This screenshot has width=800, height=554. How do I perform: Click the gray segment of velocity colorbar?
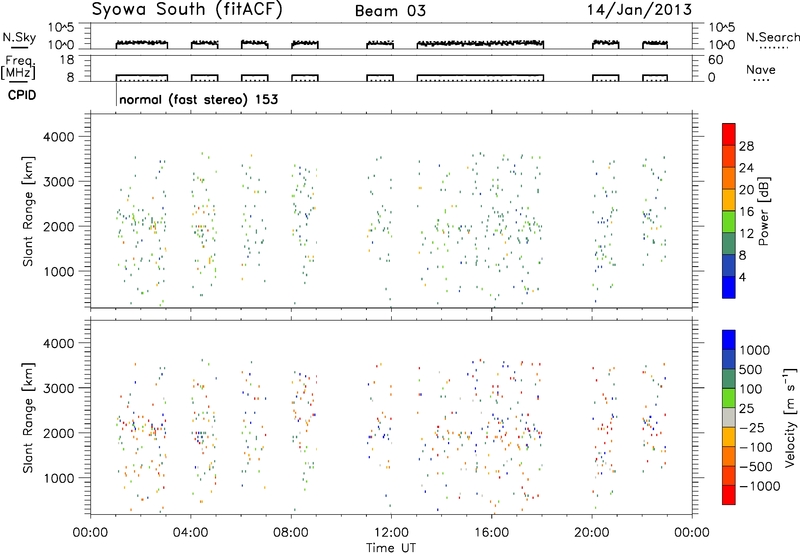(729, 417)
